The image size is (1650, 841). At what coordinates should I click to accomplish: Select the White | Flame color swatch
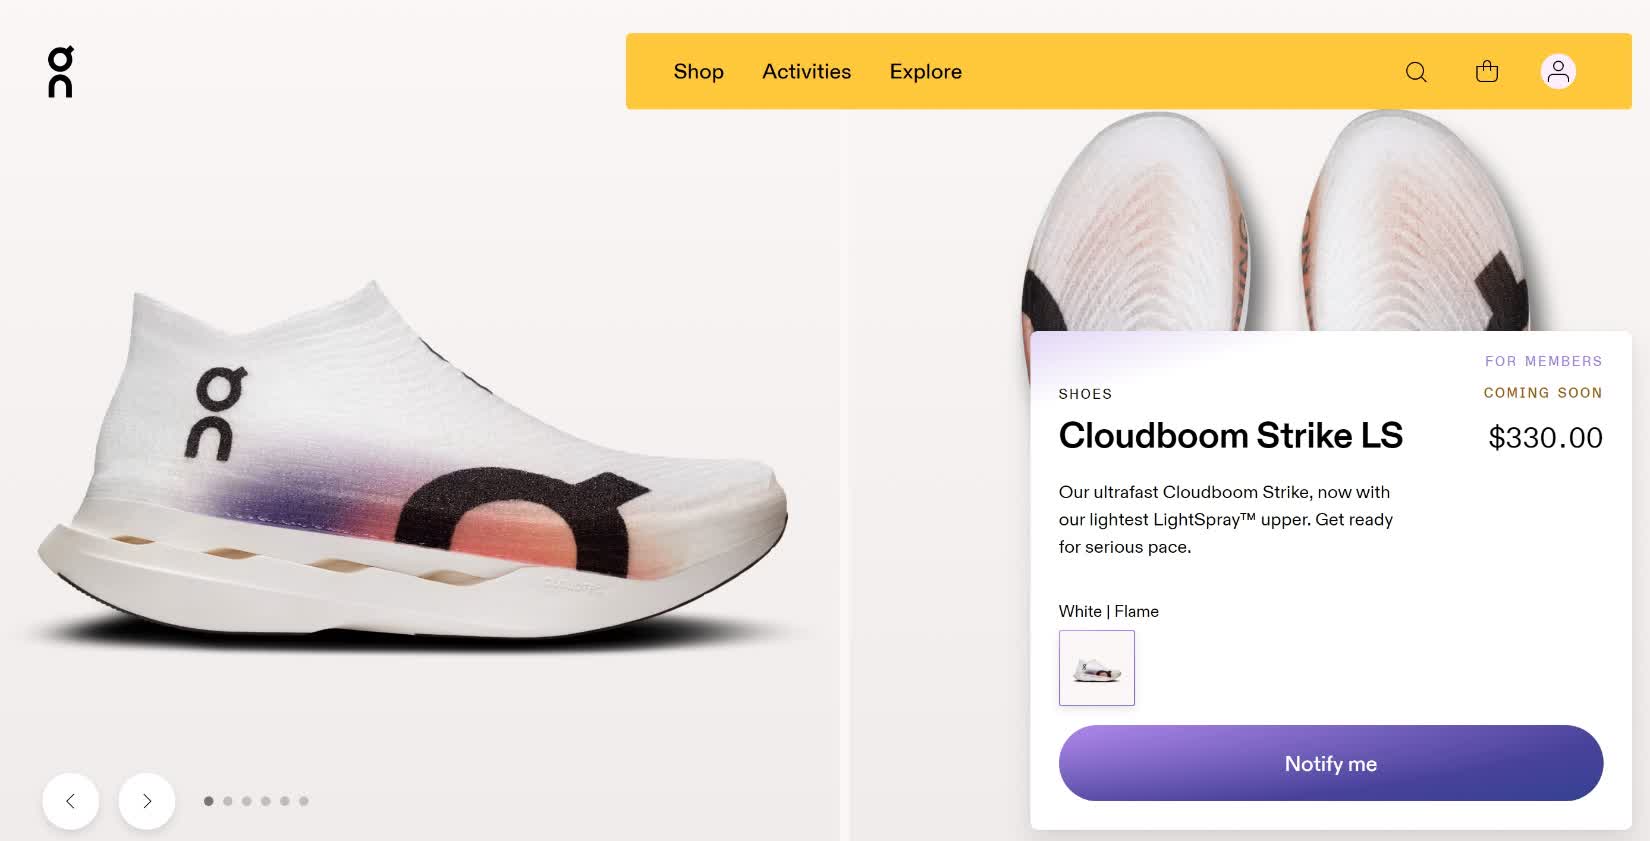tap(1097, 668)
